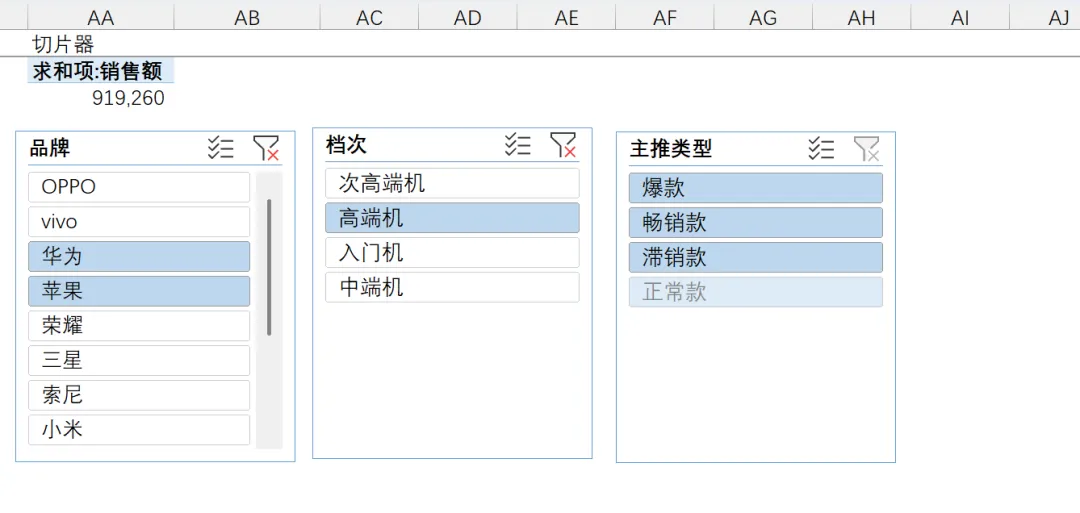1080x513 pixels.
Task: Deselect 苹果 brand item
Action: pyautogui.click(x=139, y=291)
